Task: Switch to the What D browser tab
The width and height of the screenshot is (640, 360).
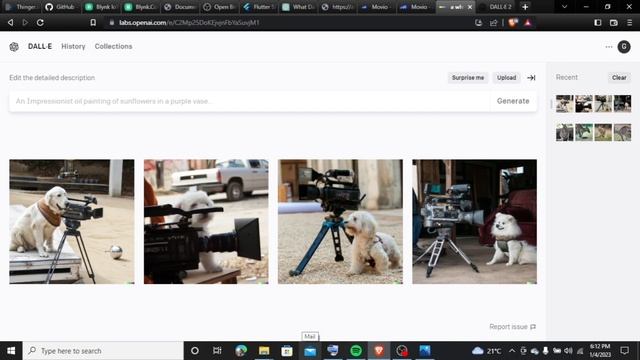Action: 298,7
